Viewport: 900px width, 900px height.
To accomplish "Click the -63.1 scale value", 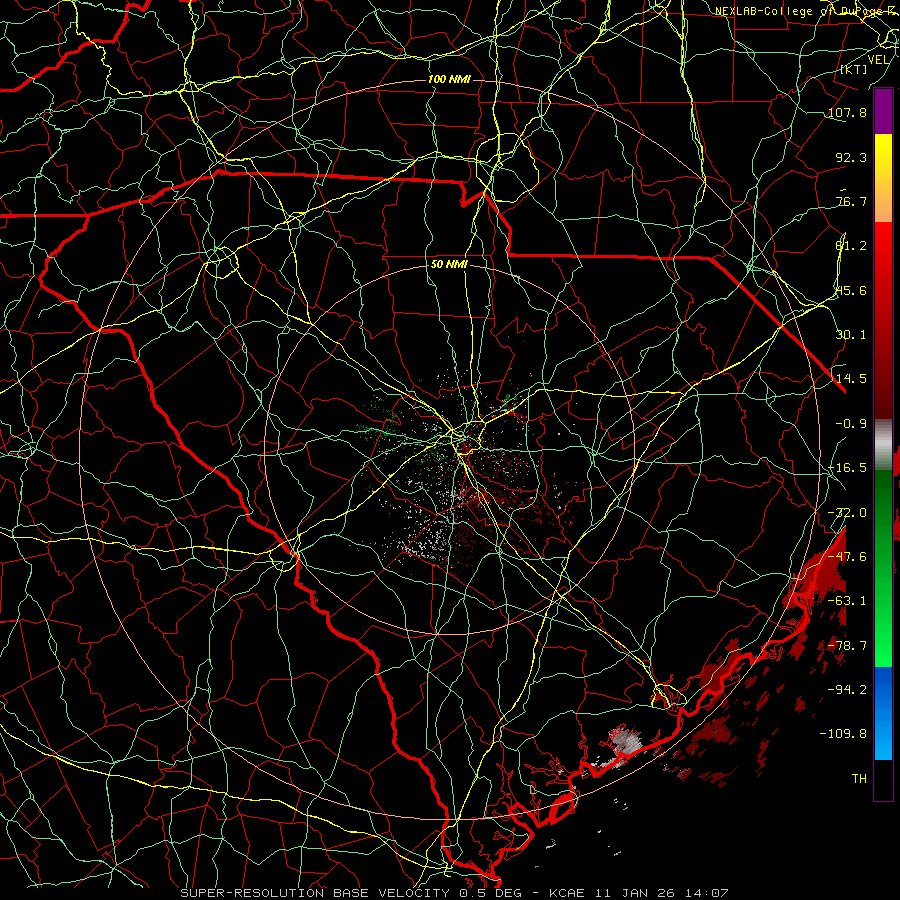I will click(847, 601).
